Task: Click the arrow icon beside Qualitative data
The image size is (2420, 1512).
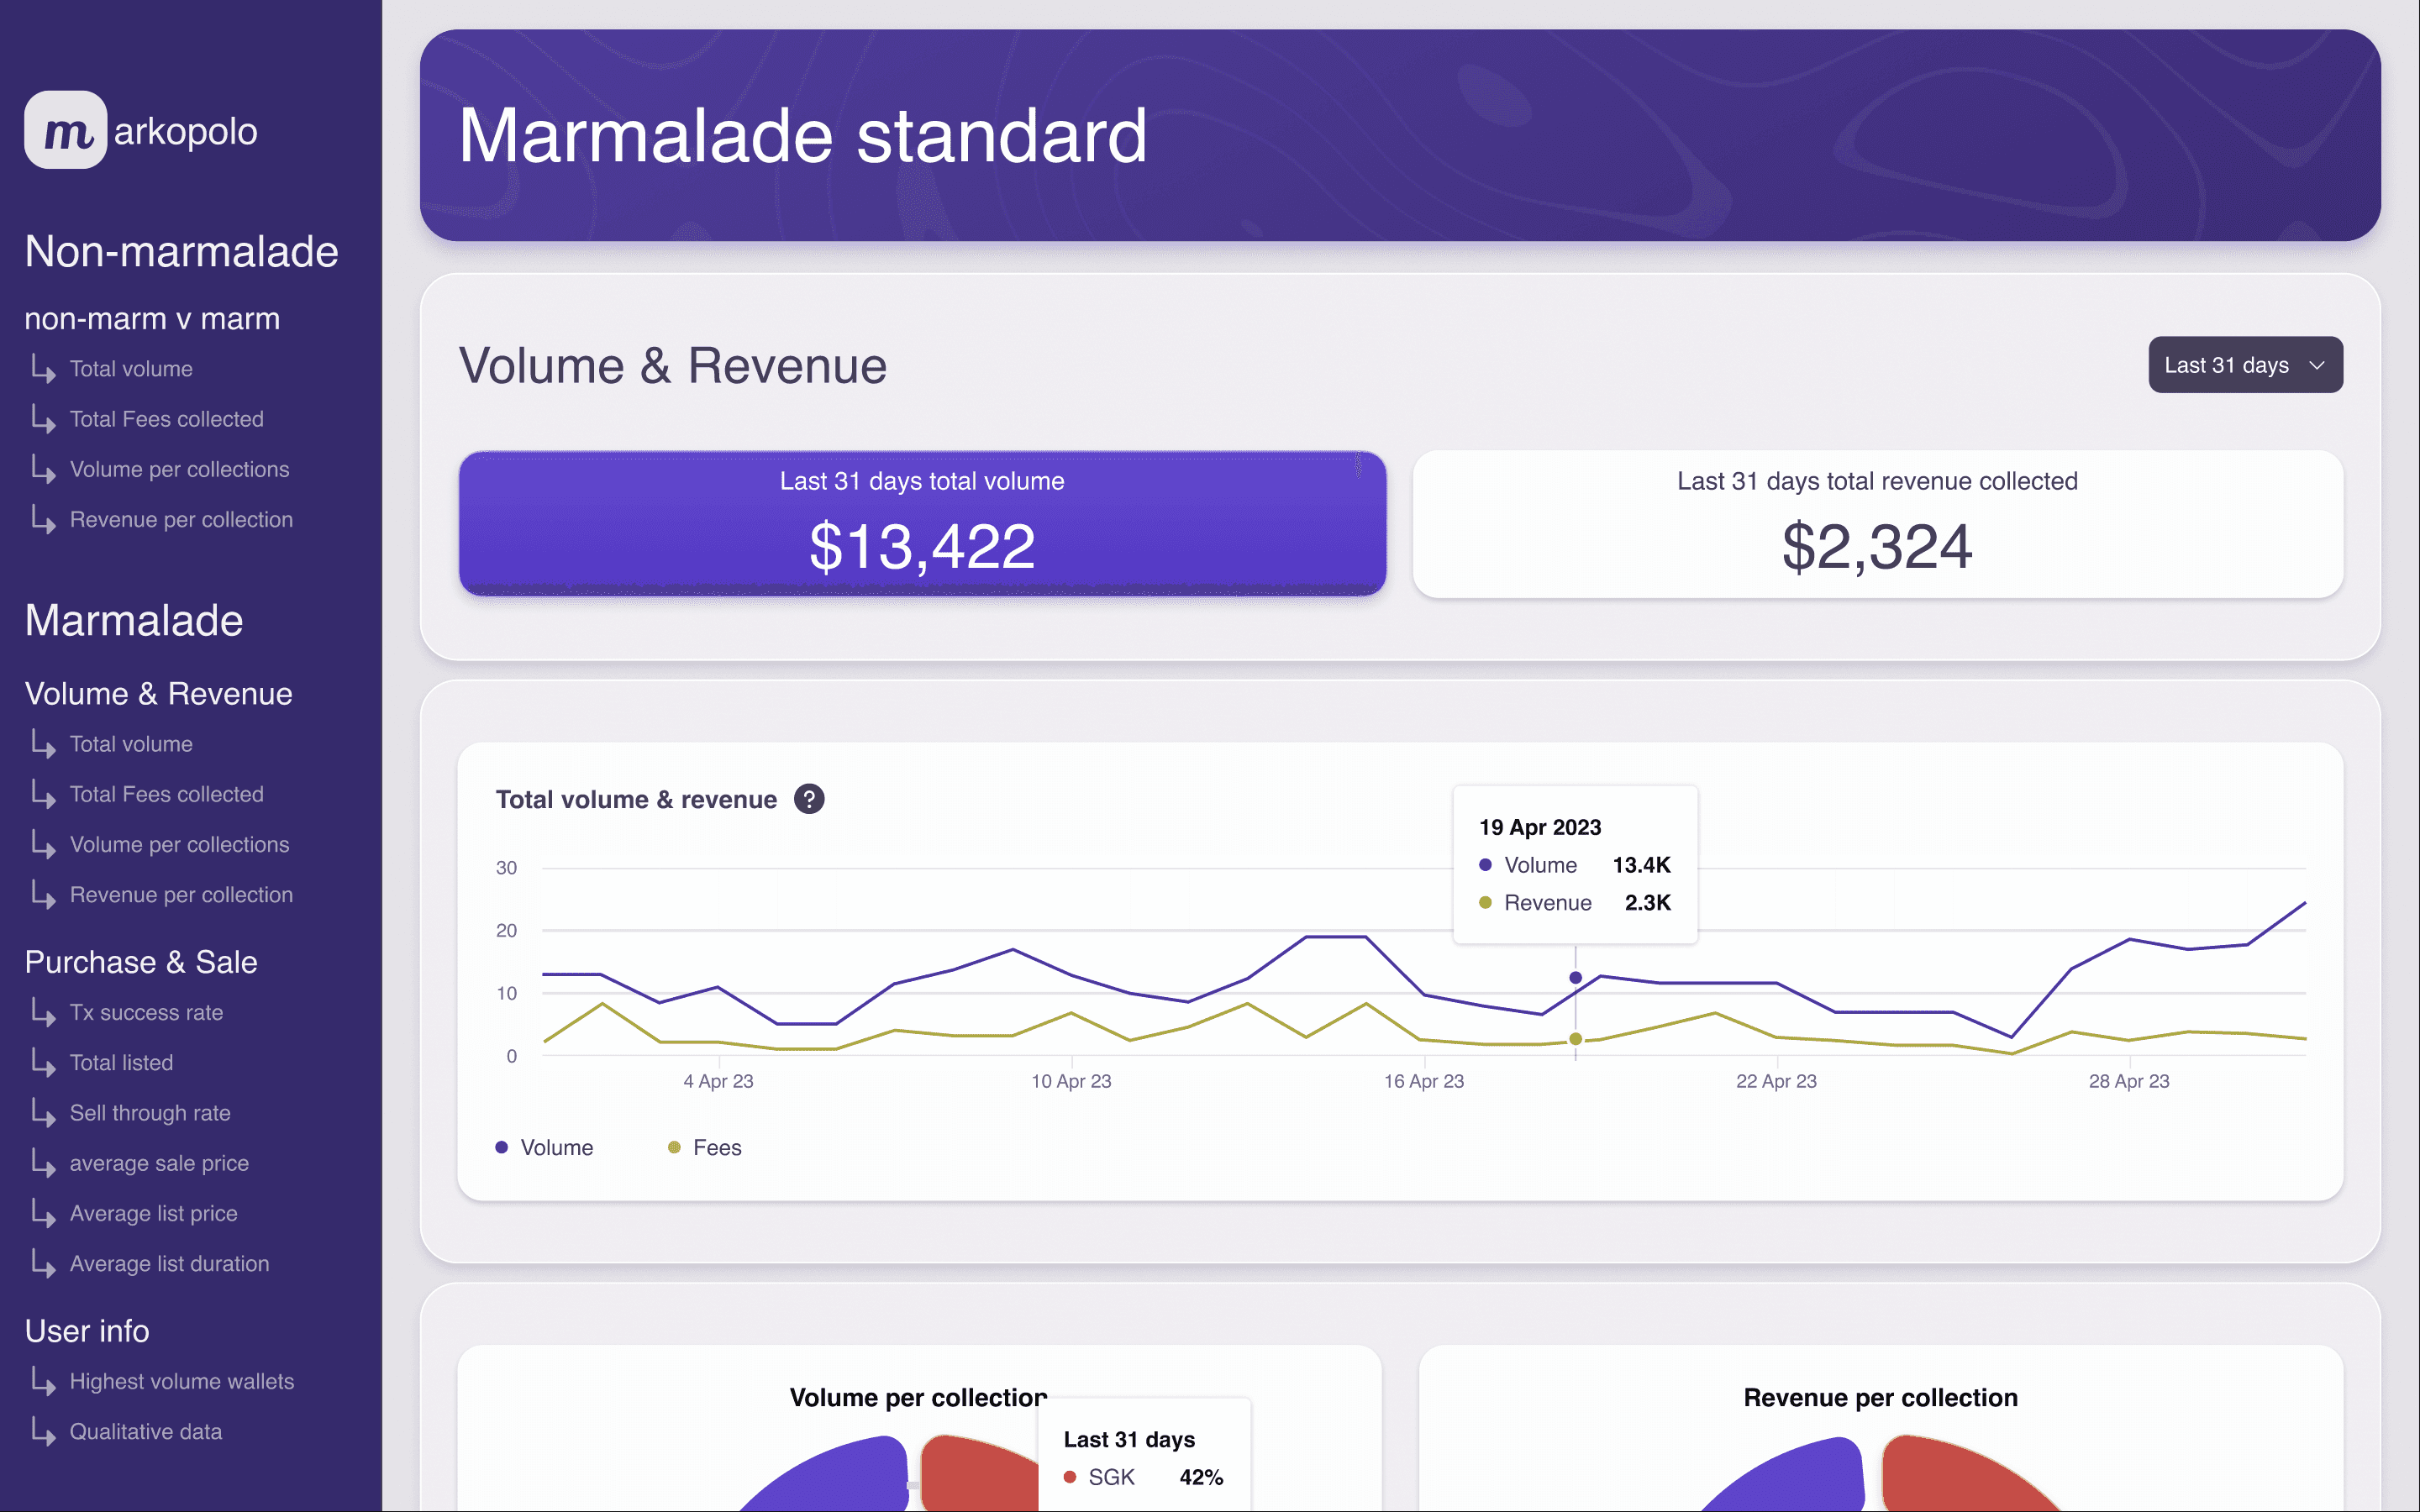Action: tap(43, 1431)
